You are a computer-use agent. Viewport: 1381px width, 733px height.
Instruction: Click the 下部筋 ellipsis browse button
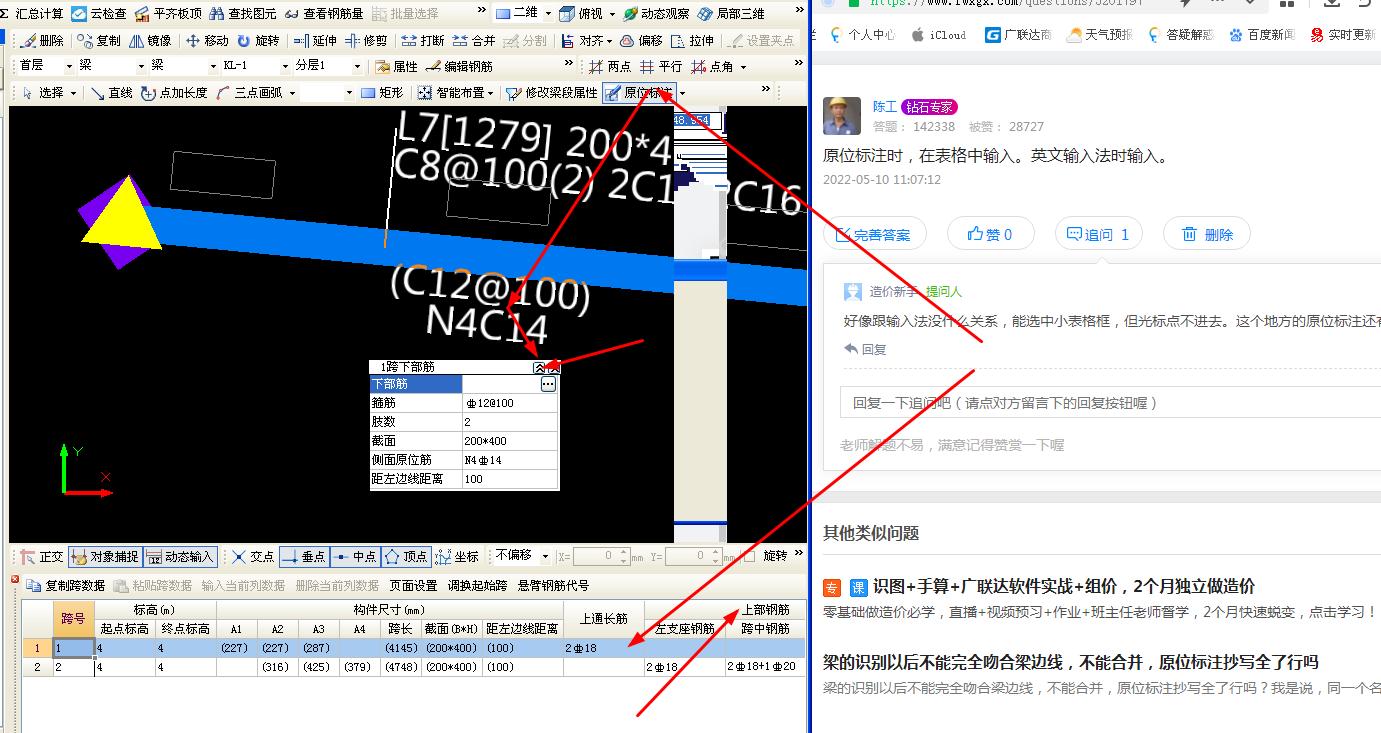tap(548, 384)
